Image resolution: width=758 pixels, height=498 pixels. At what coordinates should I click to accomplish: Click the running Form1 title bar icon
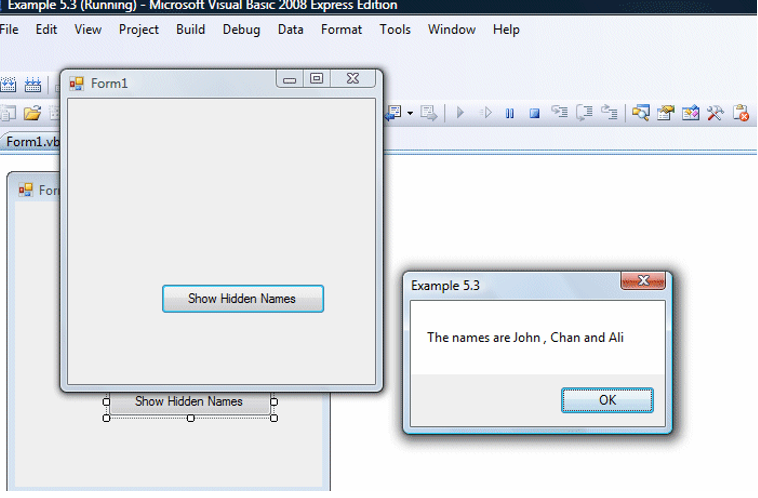[x=76, y=84]
